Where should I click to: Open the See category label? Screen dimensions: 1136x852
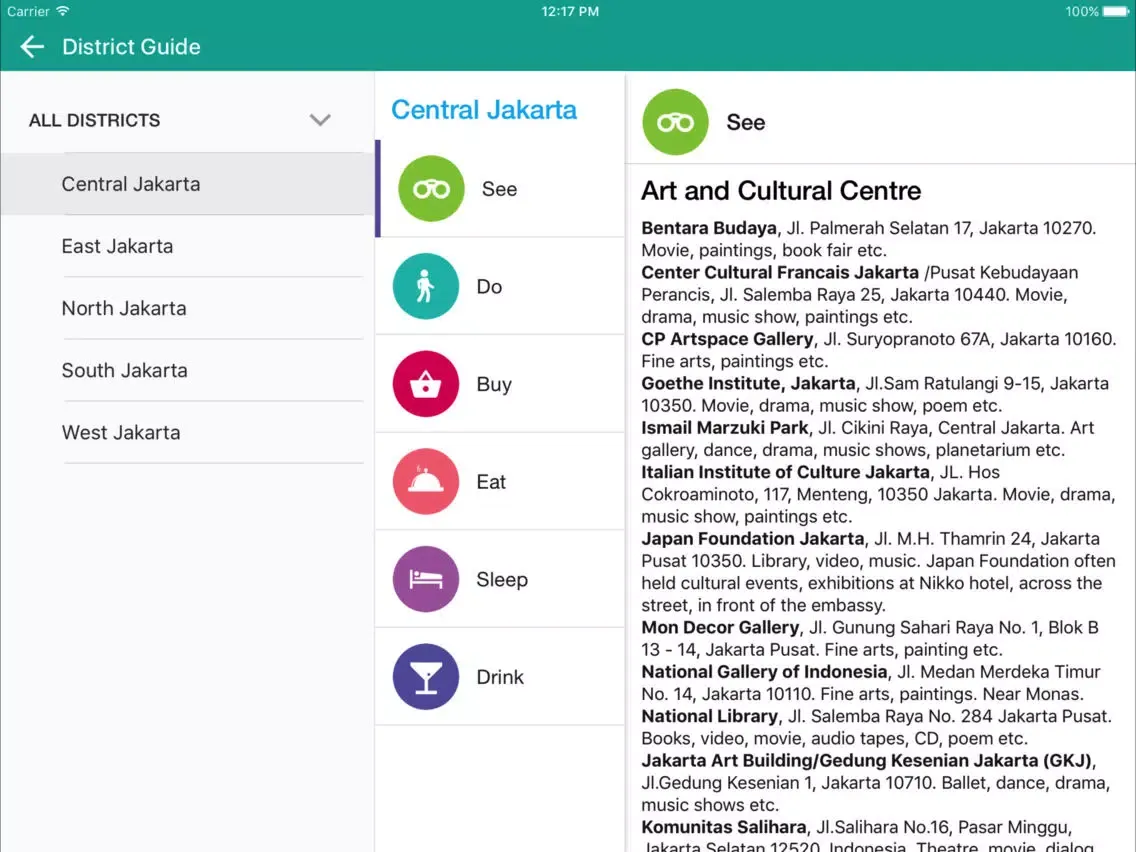coord(499,189)
